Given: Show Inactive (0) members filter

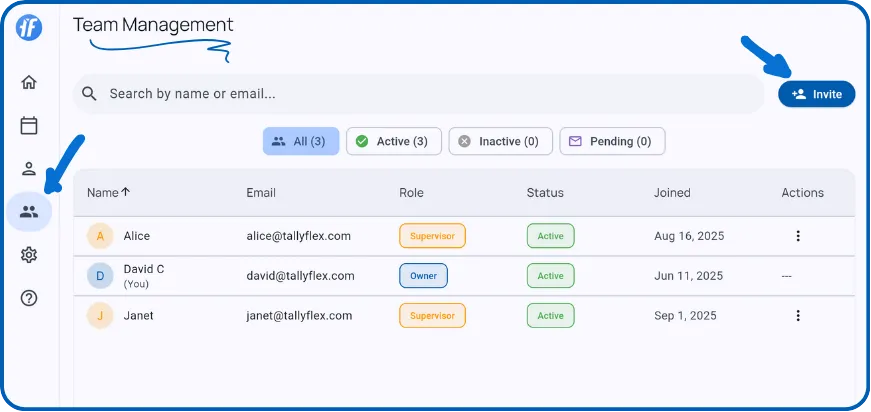Looking at the screenshot, I should pyautogui.click(x=500, y=142).
